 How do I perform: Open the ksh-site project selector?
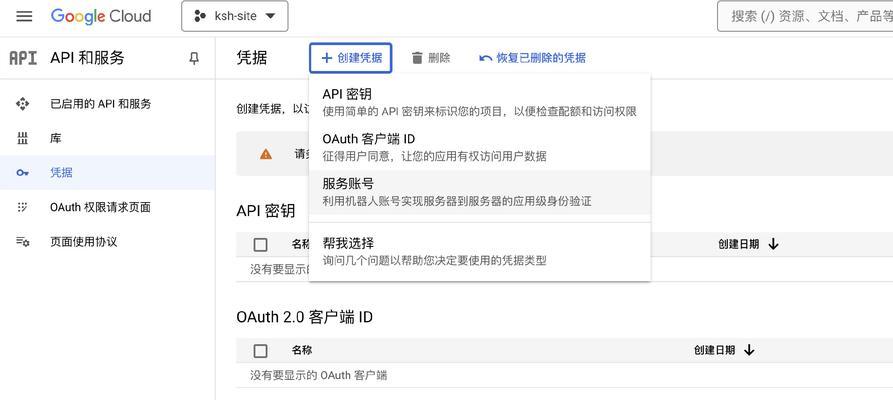pyautogui.click(x=235, y=16)
